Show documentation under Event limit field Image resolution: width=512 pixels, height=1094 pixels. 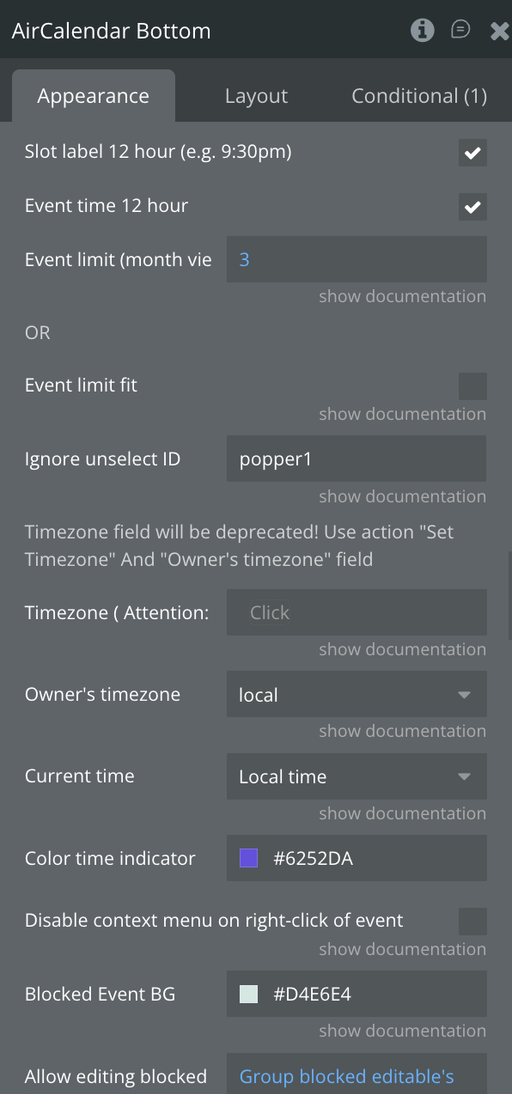(402, 297)
